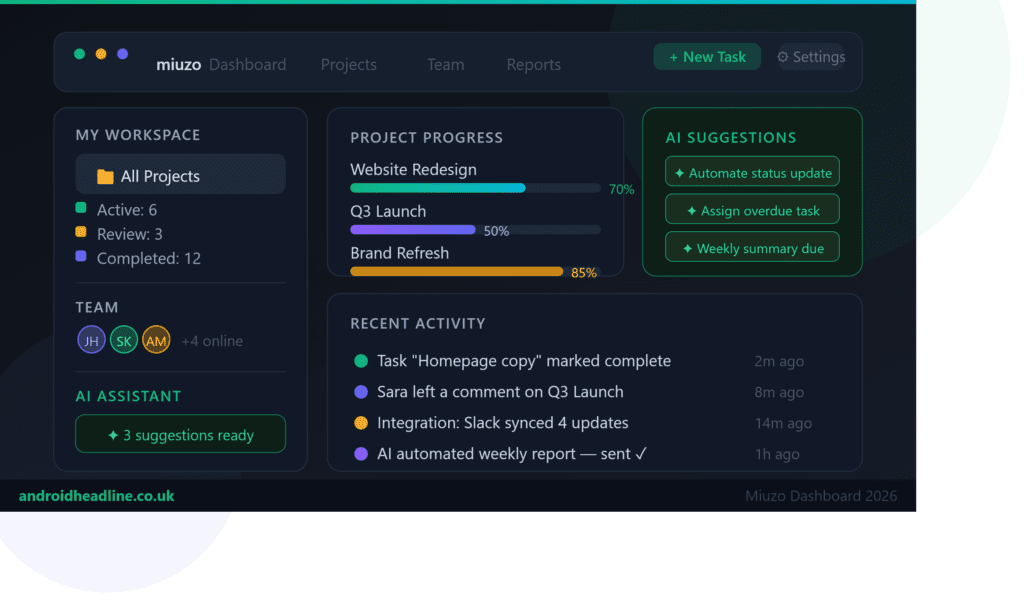Click the '8m ago' timestamp
The image size is (1024, 606).
coord(779,392)
